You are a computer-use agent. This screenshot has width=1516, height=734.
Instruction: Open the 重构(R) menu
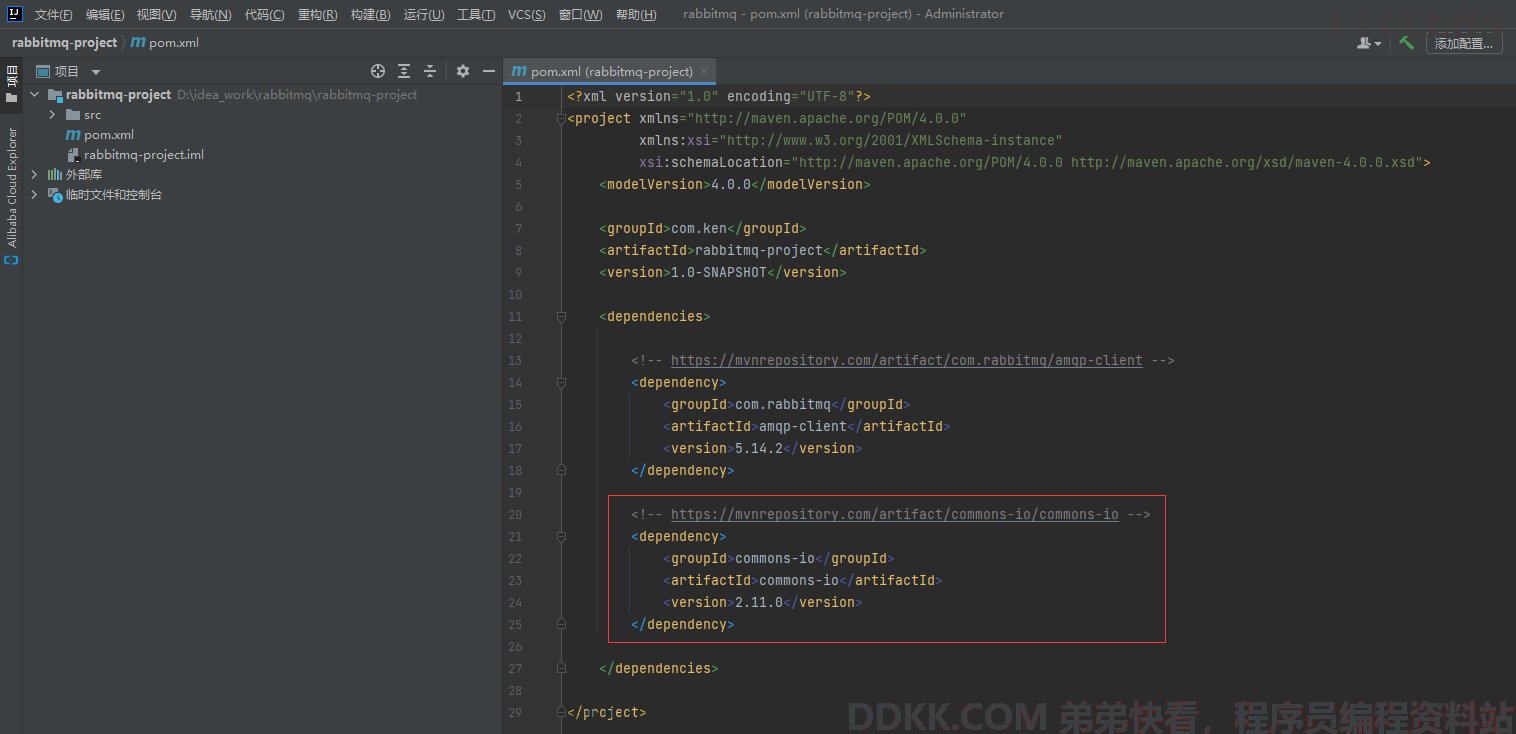(317, 14)
